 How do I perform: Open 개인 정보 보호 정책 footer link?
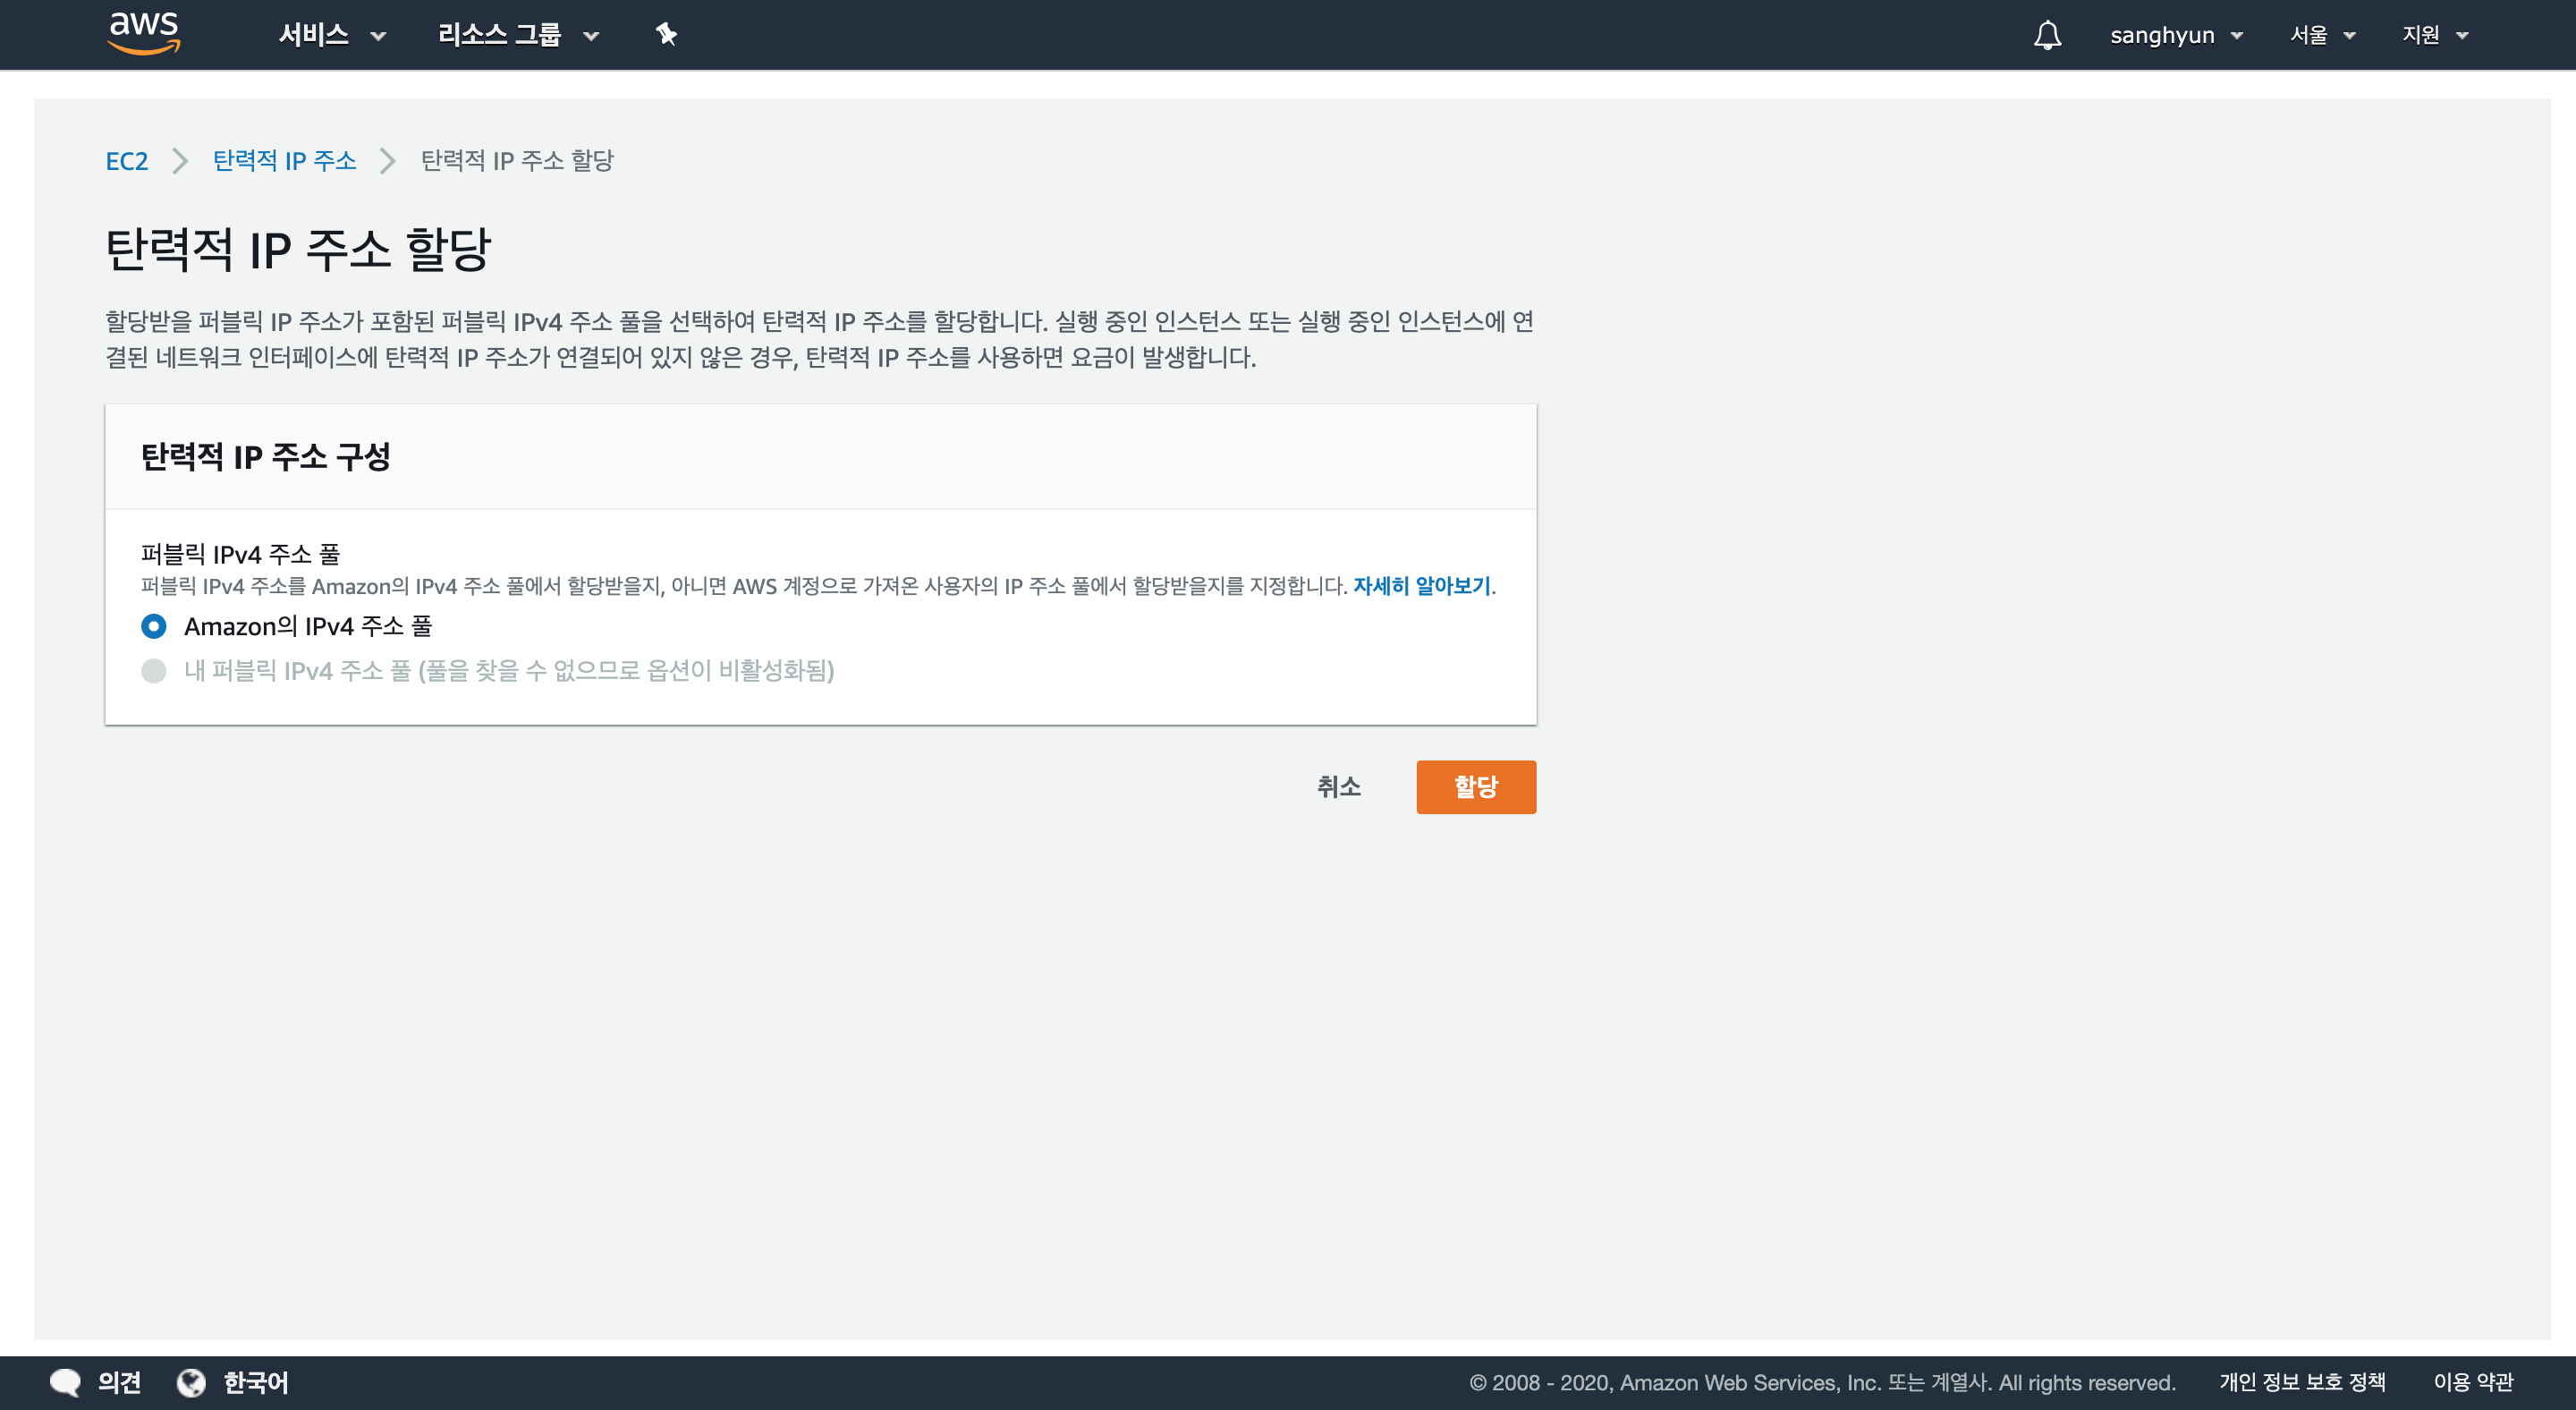pyautogui.click(x=2302, y=1382)
